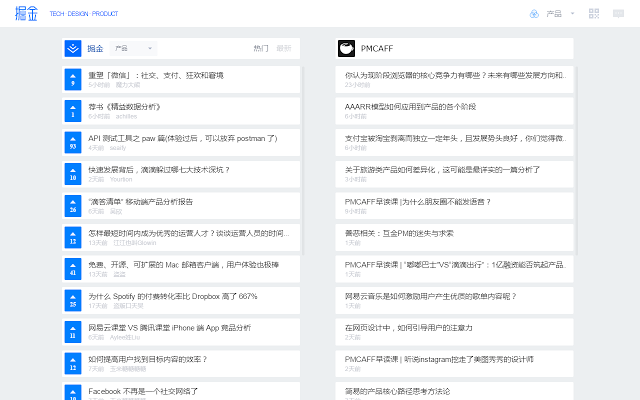Click the PMCAFF column vertical scrollbar
Screen dimensions: 640x400
click(x=576, y=160)
